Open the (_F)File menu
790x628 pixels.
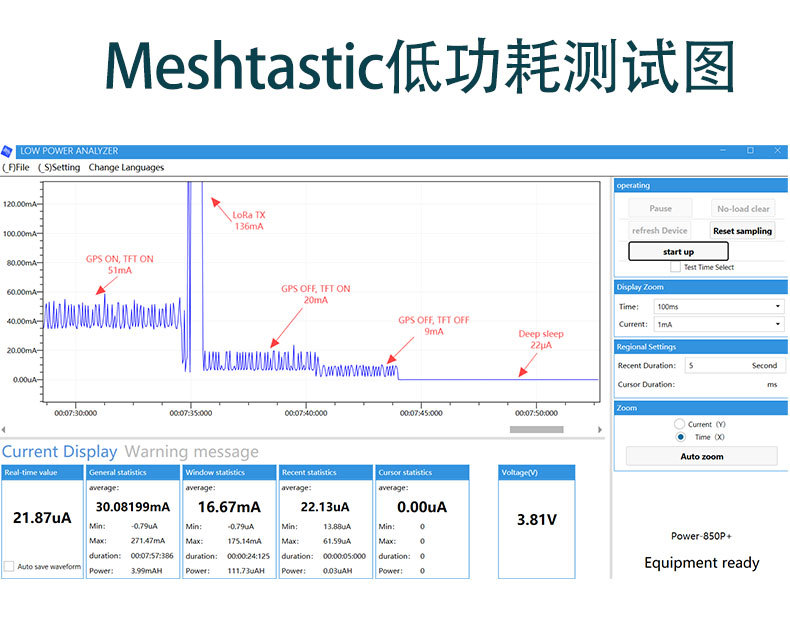point(16,167)
